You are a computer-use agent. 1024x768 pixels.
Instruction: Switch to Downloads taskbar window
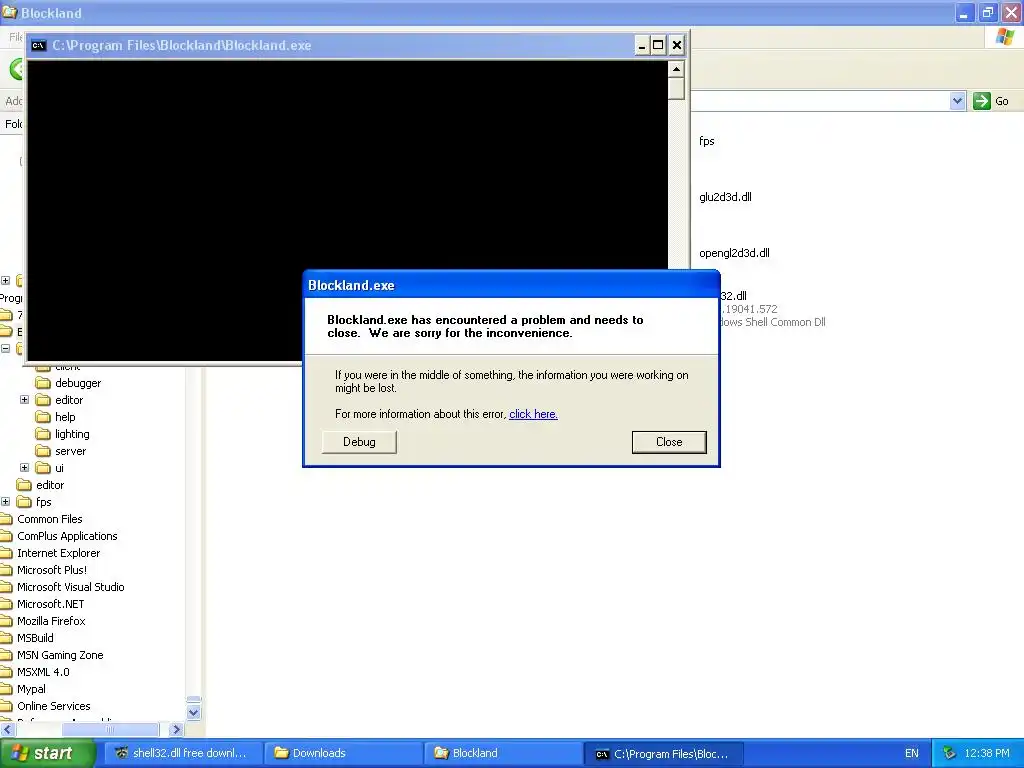tap(342, 753)
